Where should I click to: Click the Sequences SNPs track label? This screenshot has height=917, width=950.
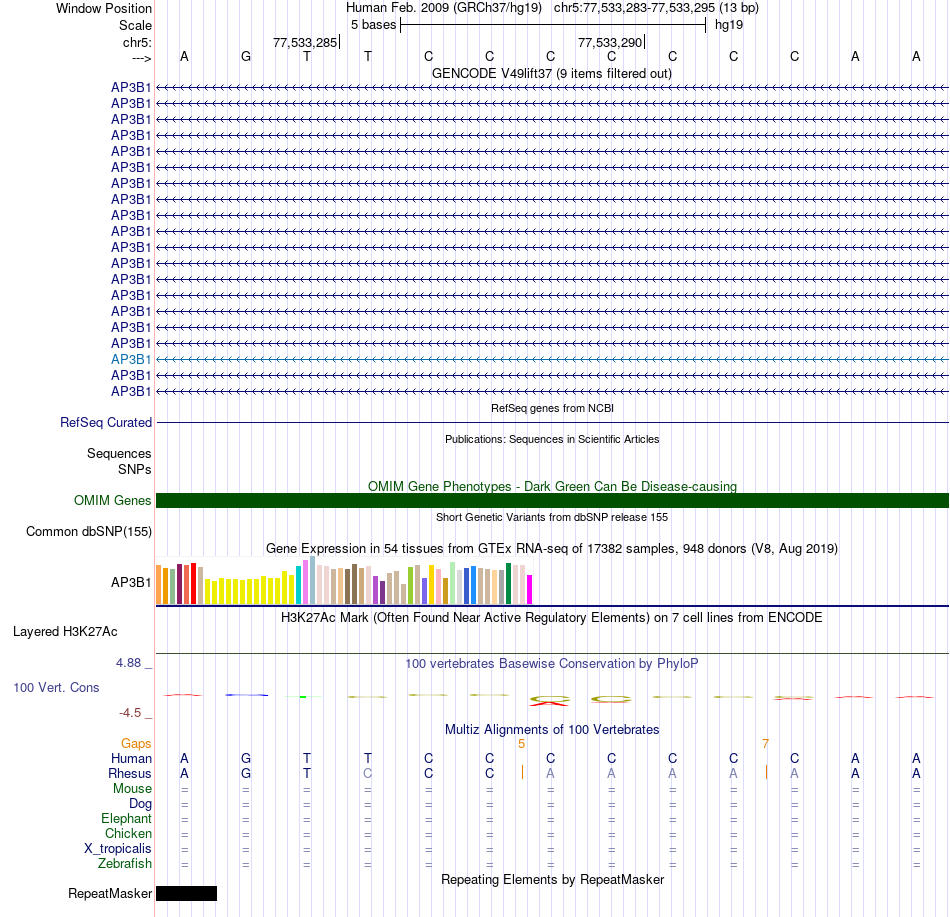119,461
